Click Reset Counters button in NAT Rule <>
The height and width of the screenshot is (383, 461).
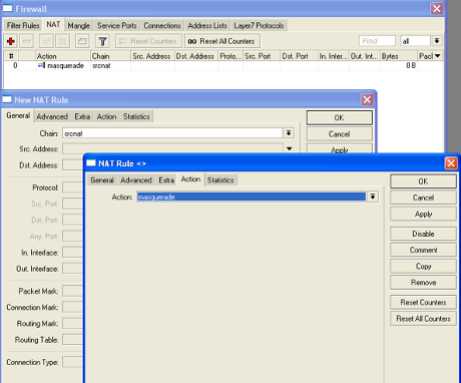coord(423,302)
